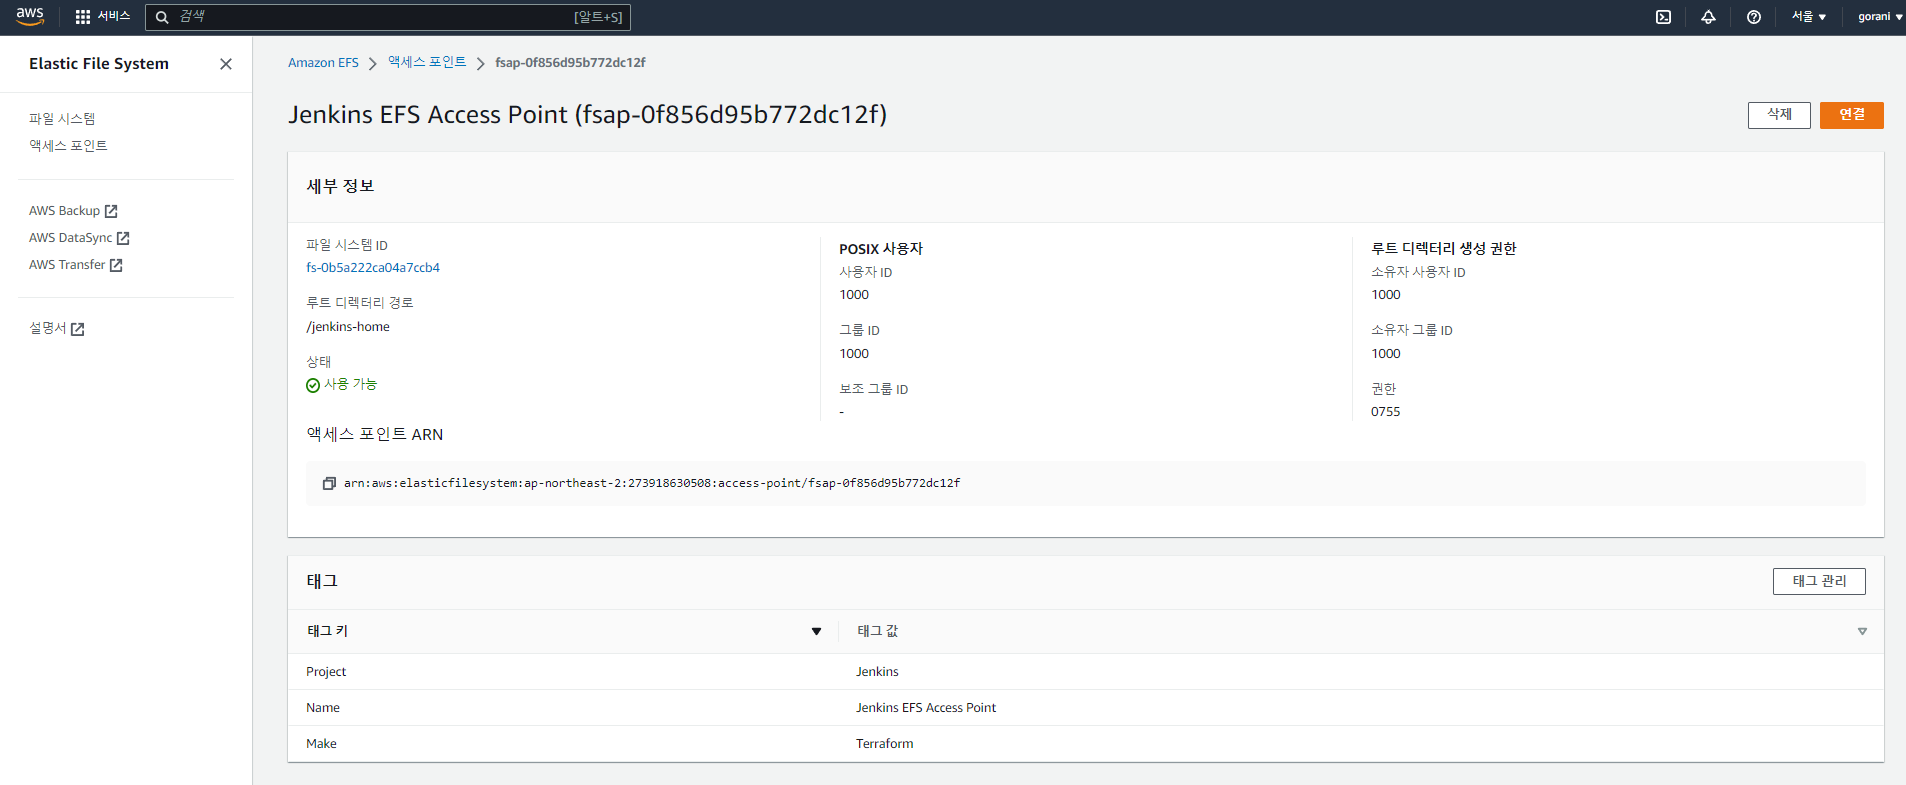Click the 삭제 delete button

pos(1779,115)
